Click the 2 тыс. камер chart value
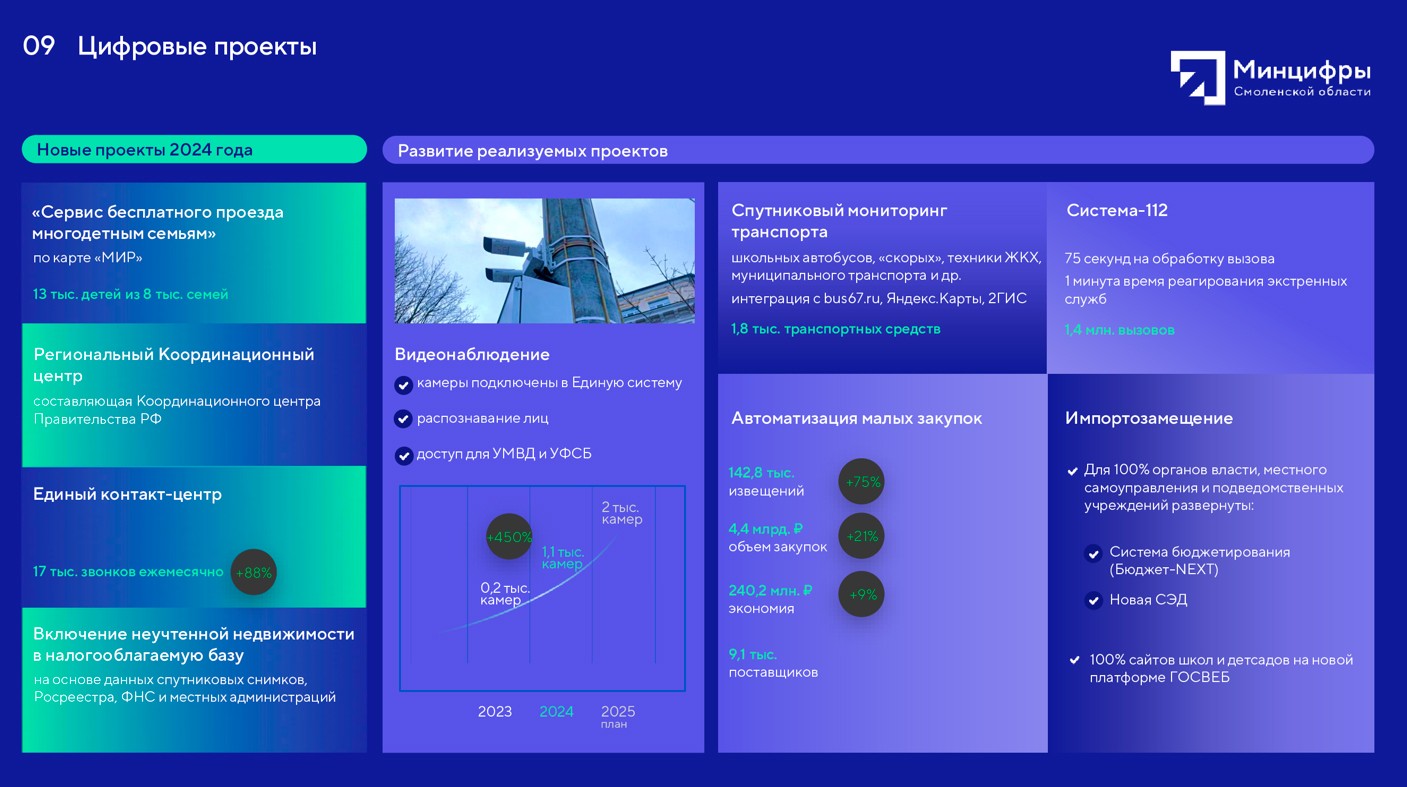 point(622,513)
